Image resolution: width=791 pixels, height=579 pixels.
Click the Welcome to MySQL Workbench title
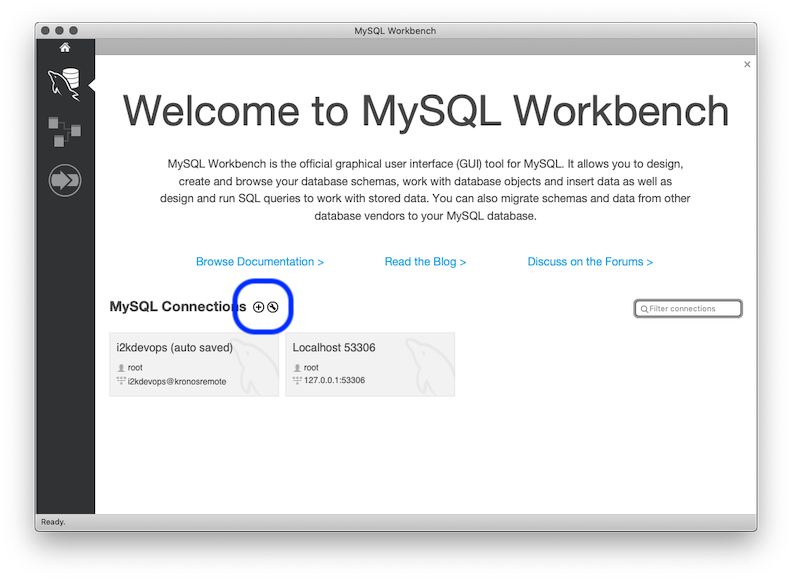tap(426, 111)
